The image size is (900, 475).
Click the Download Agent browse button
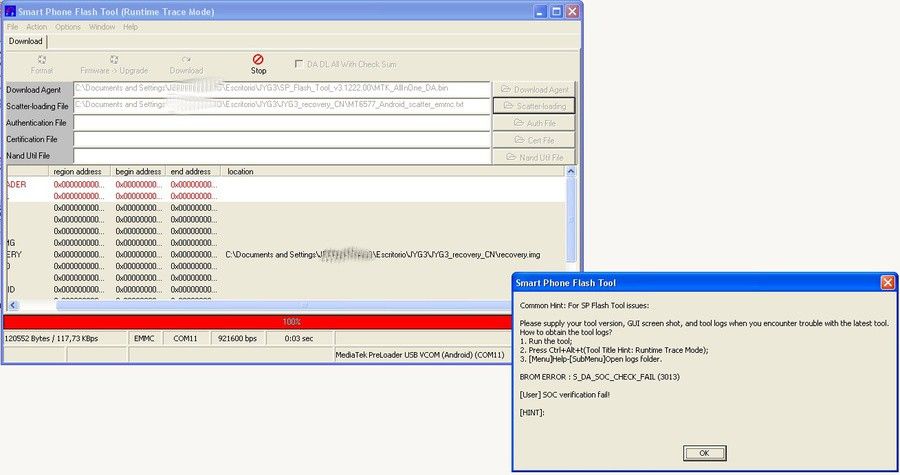point(534,89)
